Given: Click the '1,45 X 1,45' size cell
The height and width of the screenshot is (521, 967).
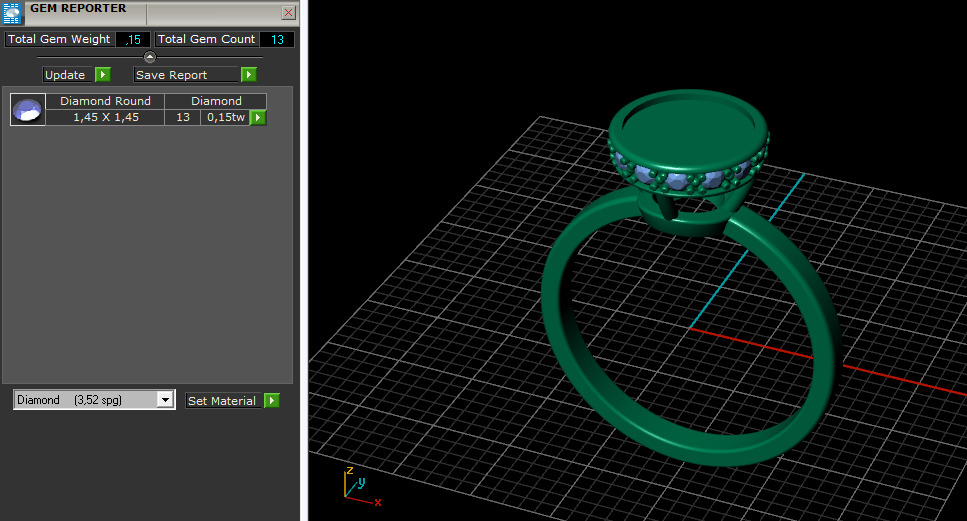Looking at the screenshot, I should coord(105,117).
